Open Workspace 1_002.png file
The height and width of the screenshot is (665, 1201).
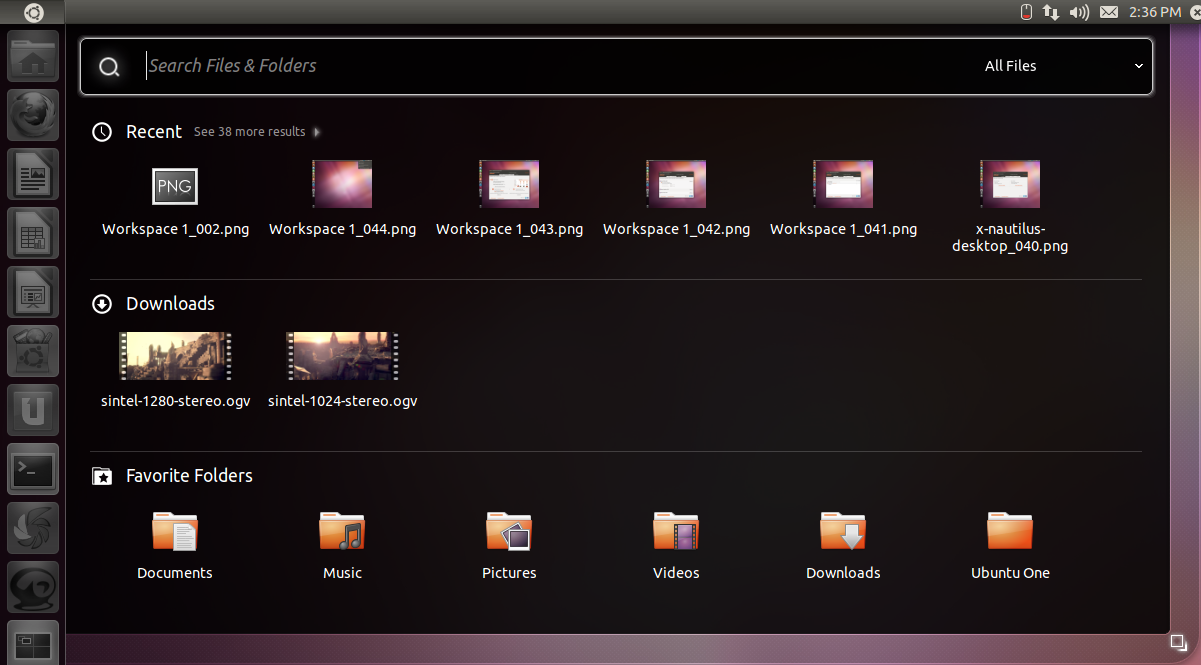175,186
